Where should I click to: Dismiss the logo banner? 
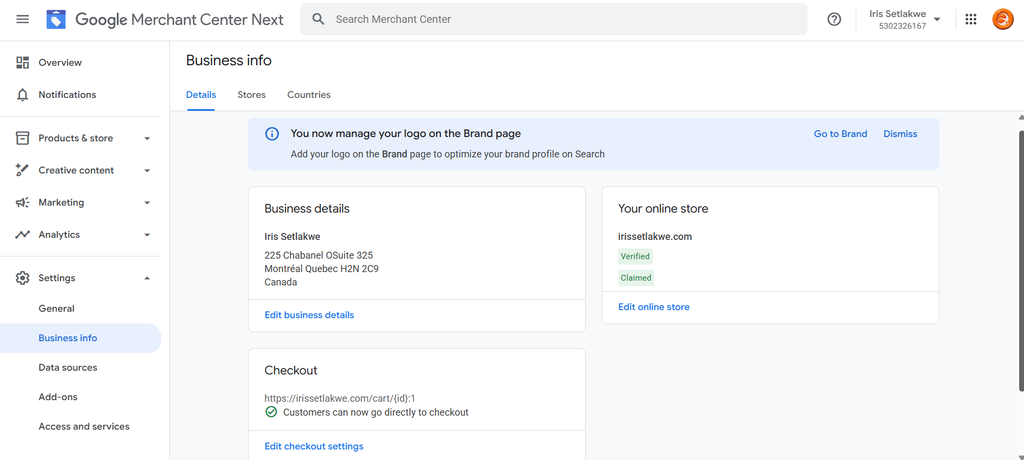[901, 134]
